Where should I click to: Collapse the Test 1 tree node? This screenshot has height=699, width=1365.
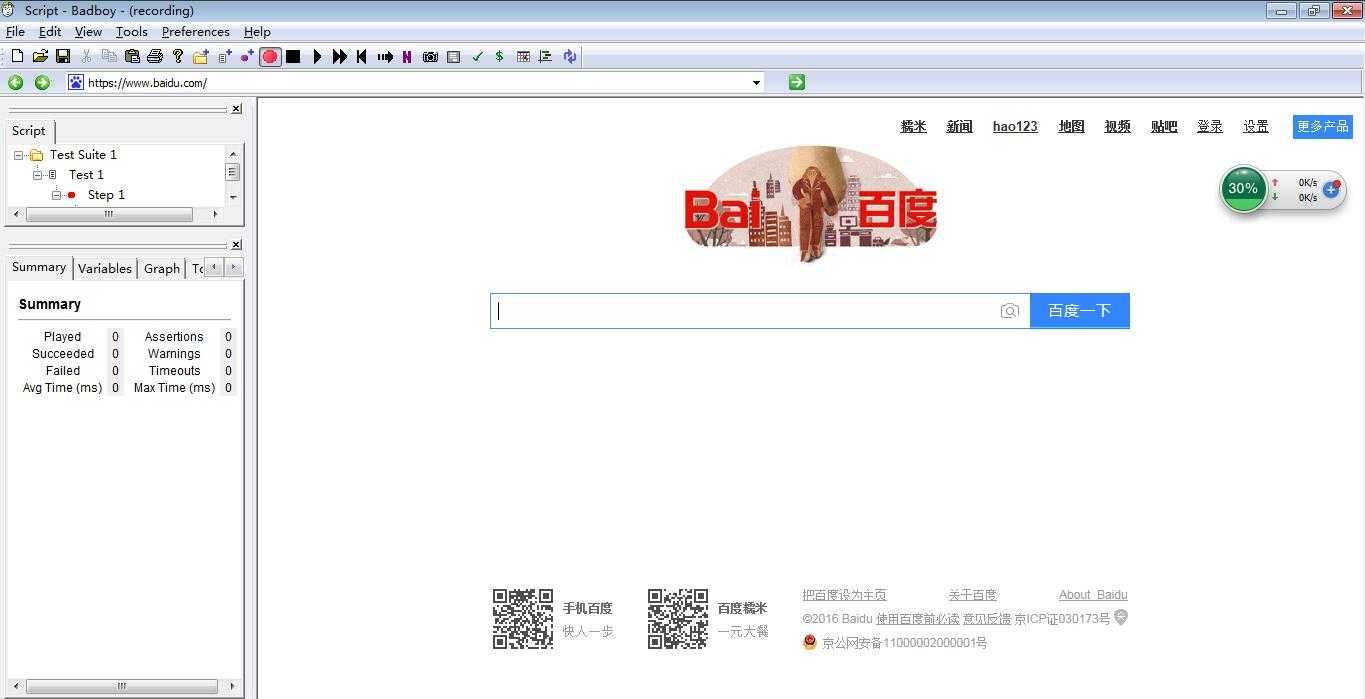38,175
